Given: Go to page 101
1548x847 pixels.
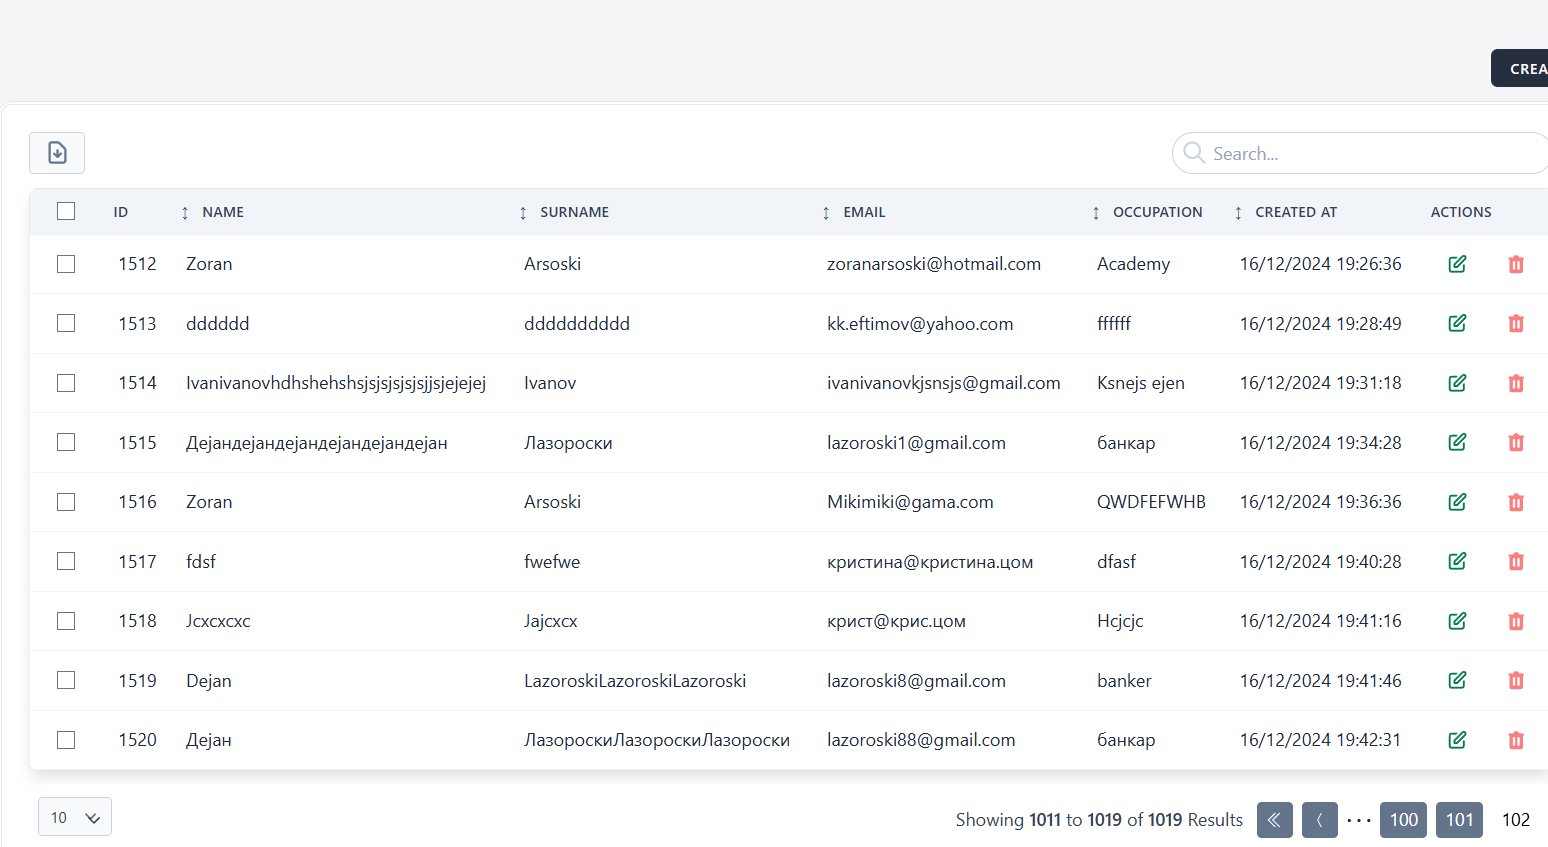Looking at the screenshot, I should click(x=1459, y=820).
